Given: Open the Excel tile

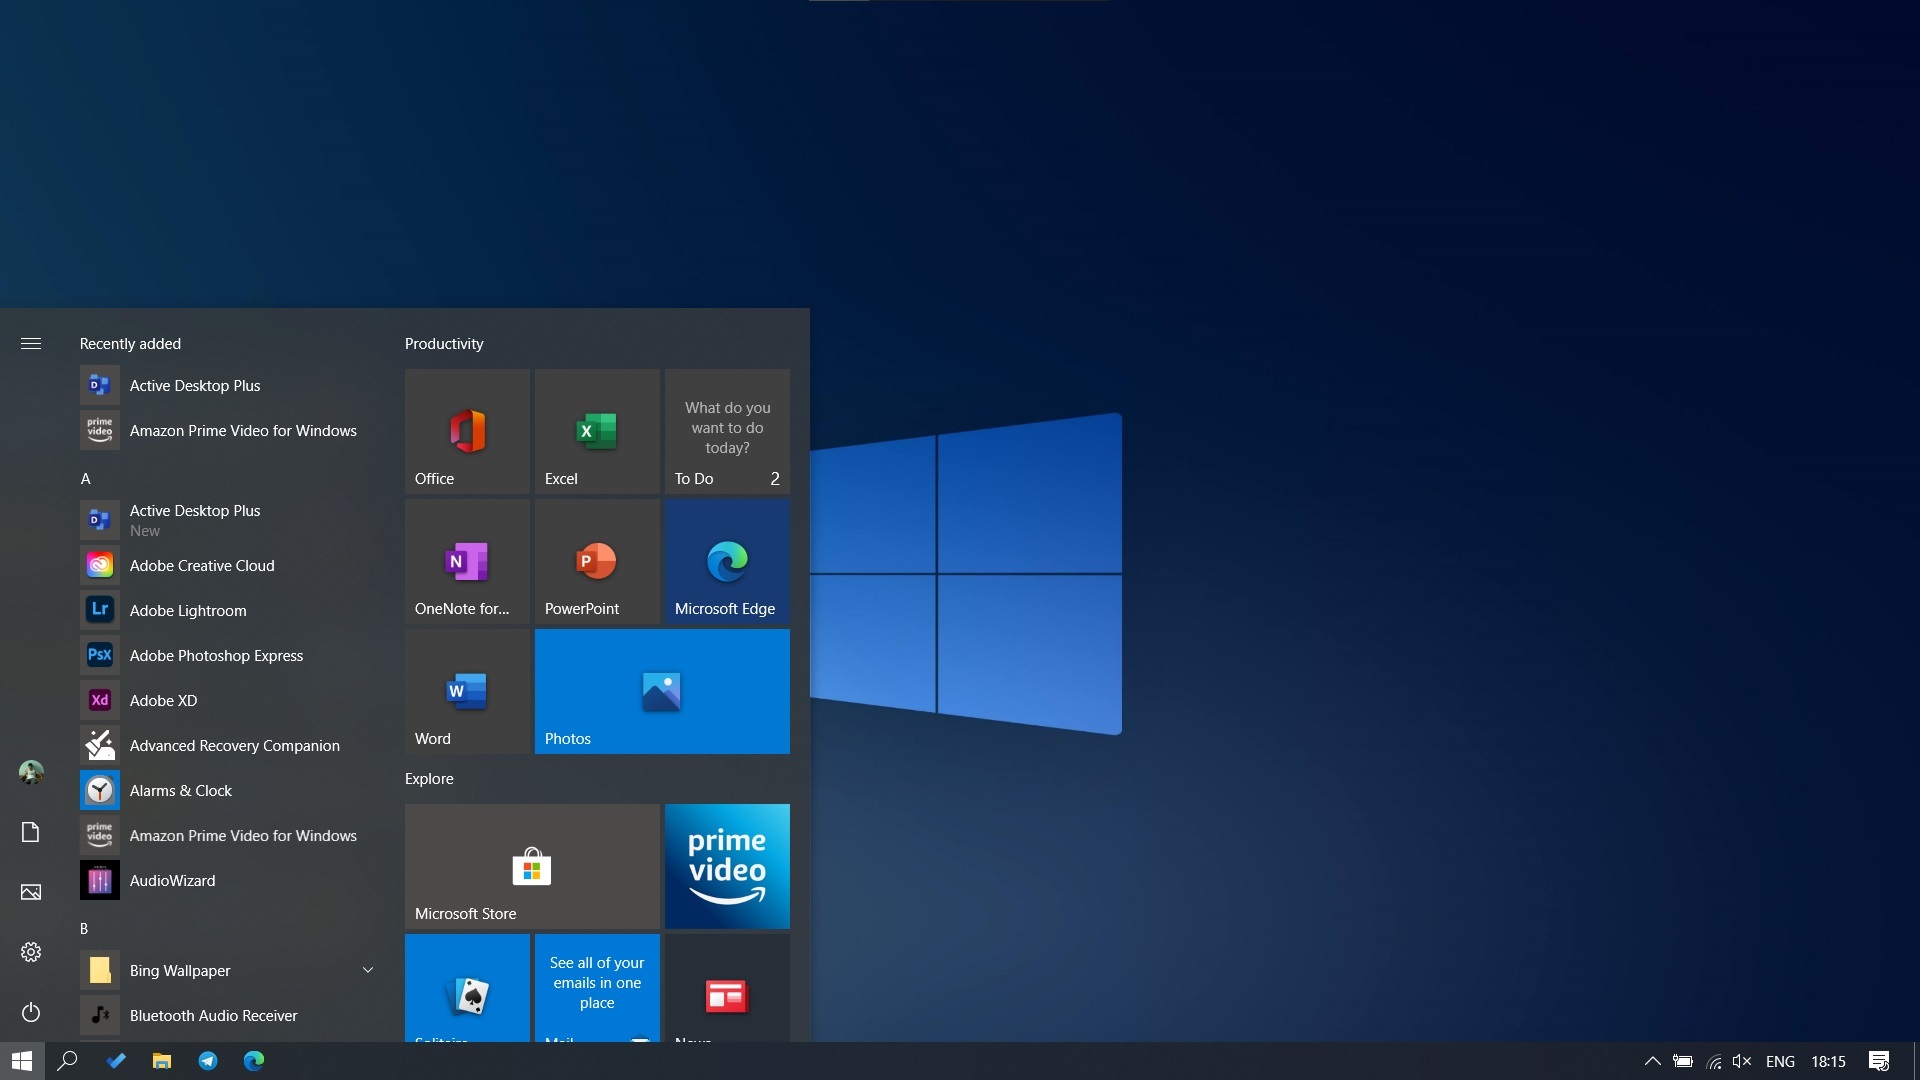Looking at the screenshot, I should tap(596, 431).
